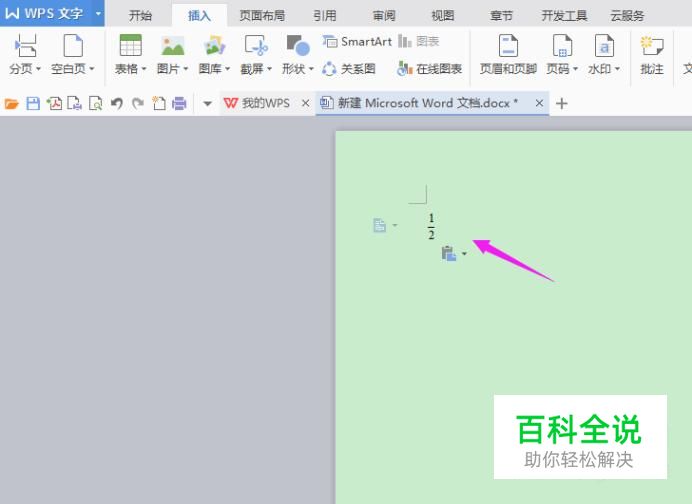692x504 pixels.
Task: Close the 新建 Microsoft Word 文档.docx tab
Action: click(539, 103)
